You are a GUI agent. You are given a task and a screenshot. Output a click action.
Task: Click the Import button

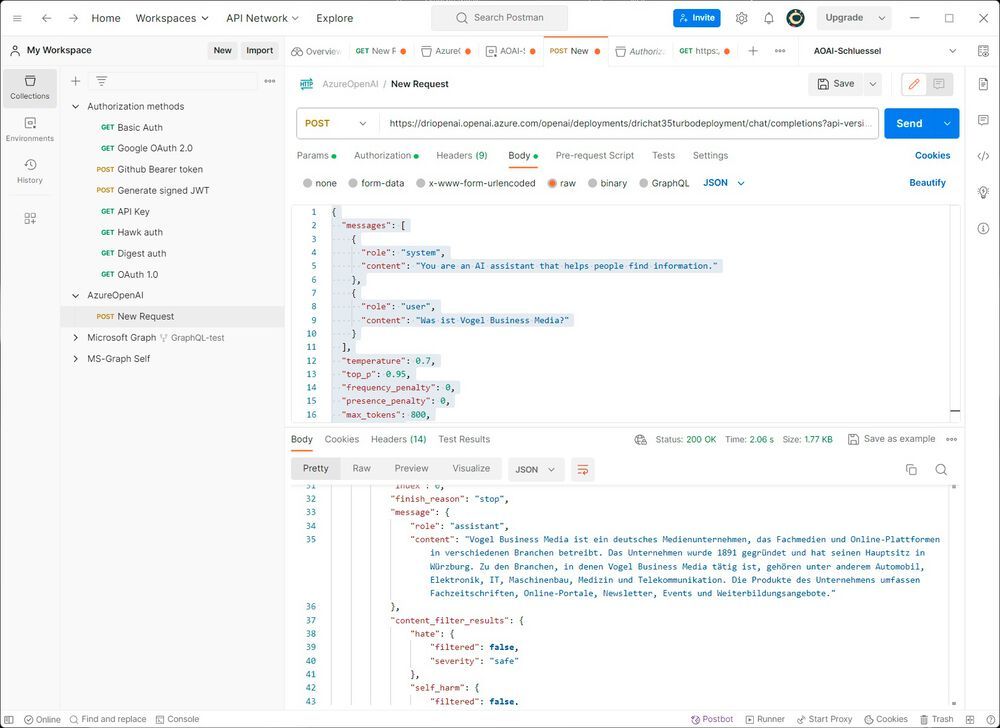tap(260, 51)
